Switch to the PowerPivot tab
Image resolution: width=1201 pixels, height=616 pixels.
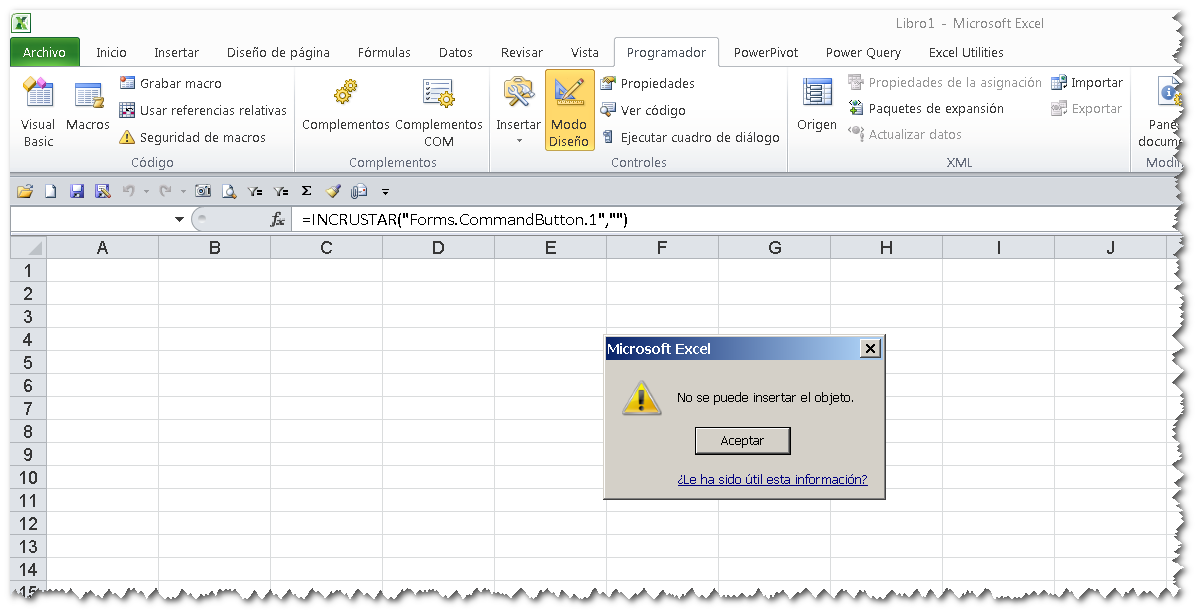(765, 52)
